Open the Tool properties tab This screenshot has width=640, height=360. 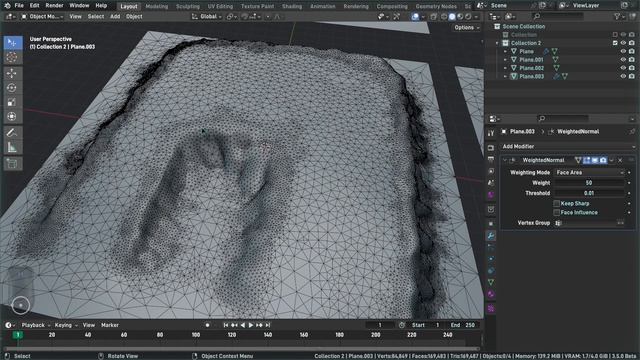coord(491,133)
